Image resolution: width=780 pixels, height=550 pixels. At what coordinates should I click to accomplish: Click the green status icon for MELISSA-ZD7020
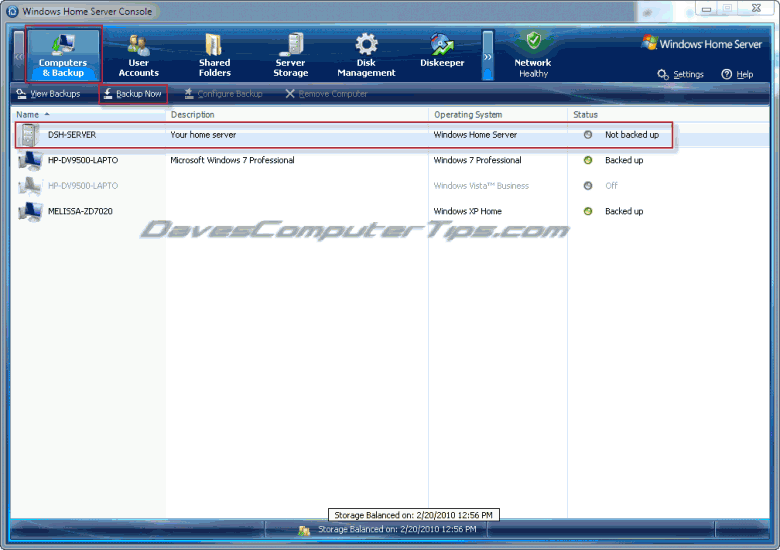(x=588, y=211)
